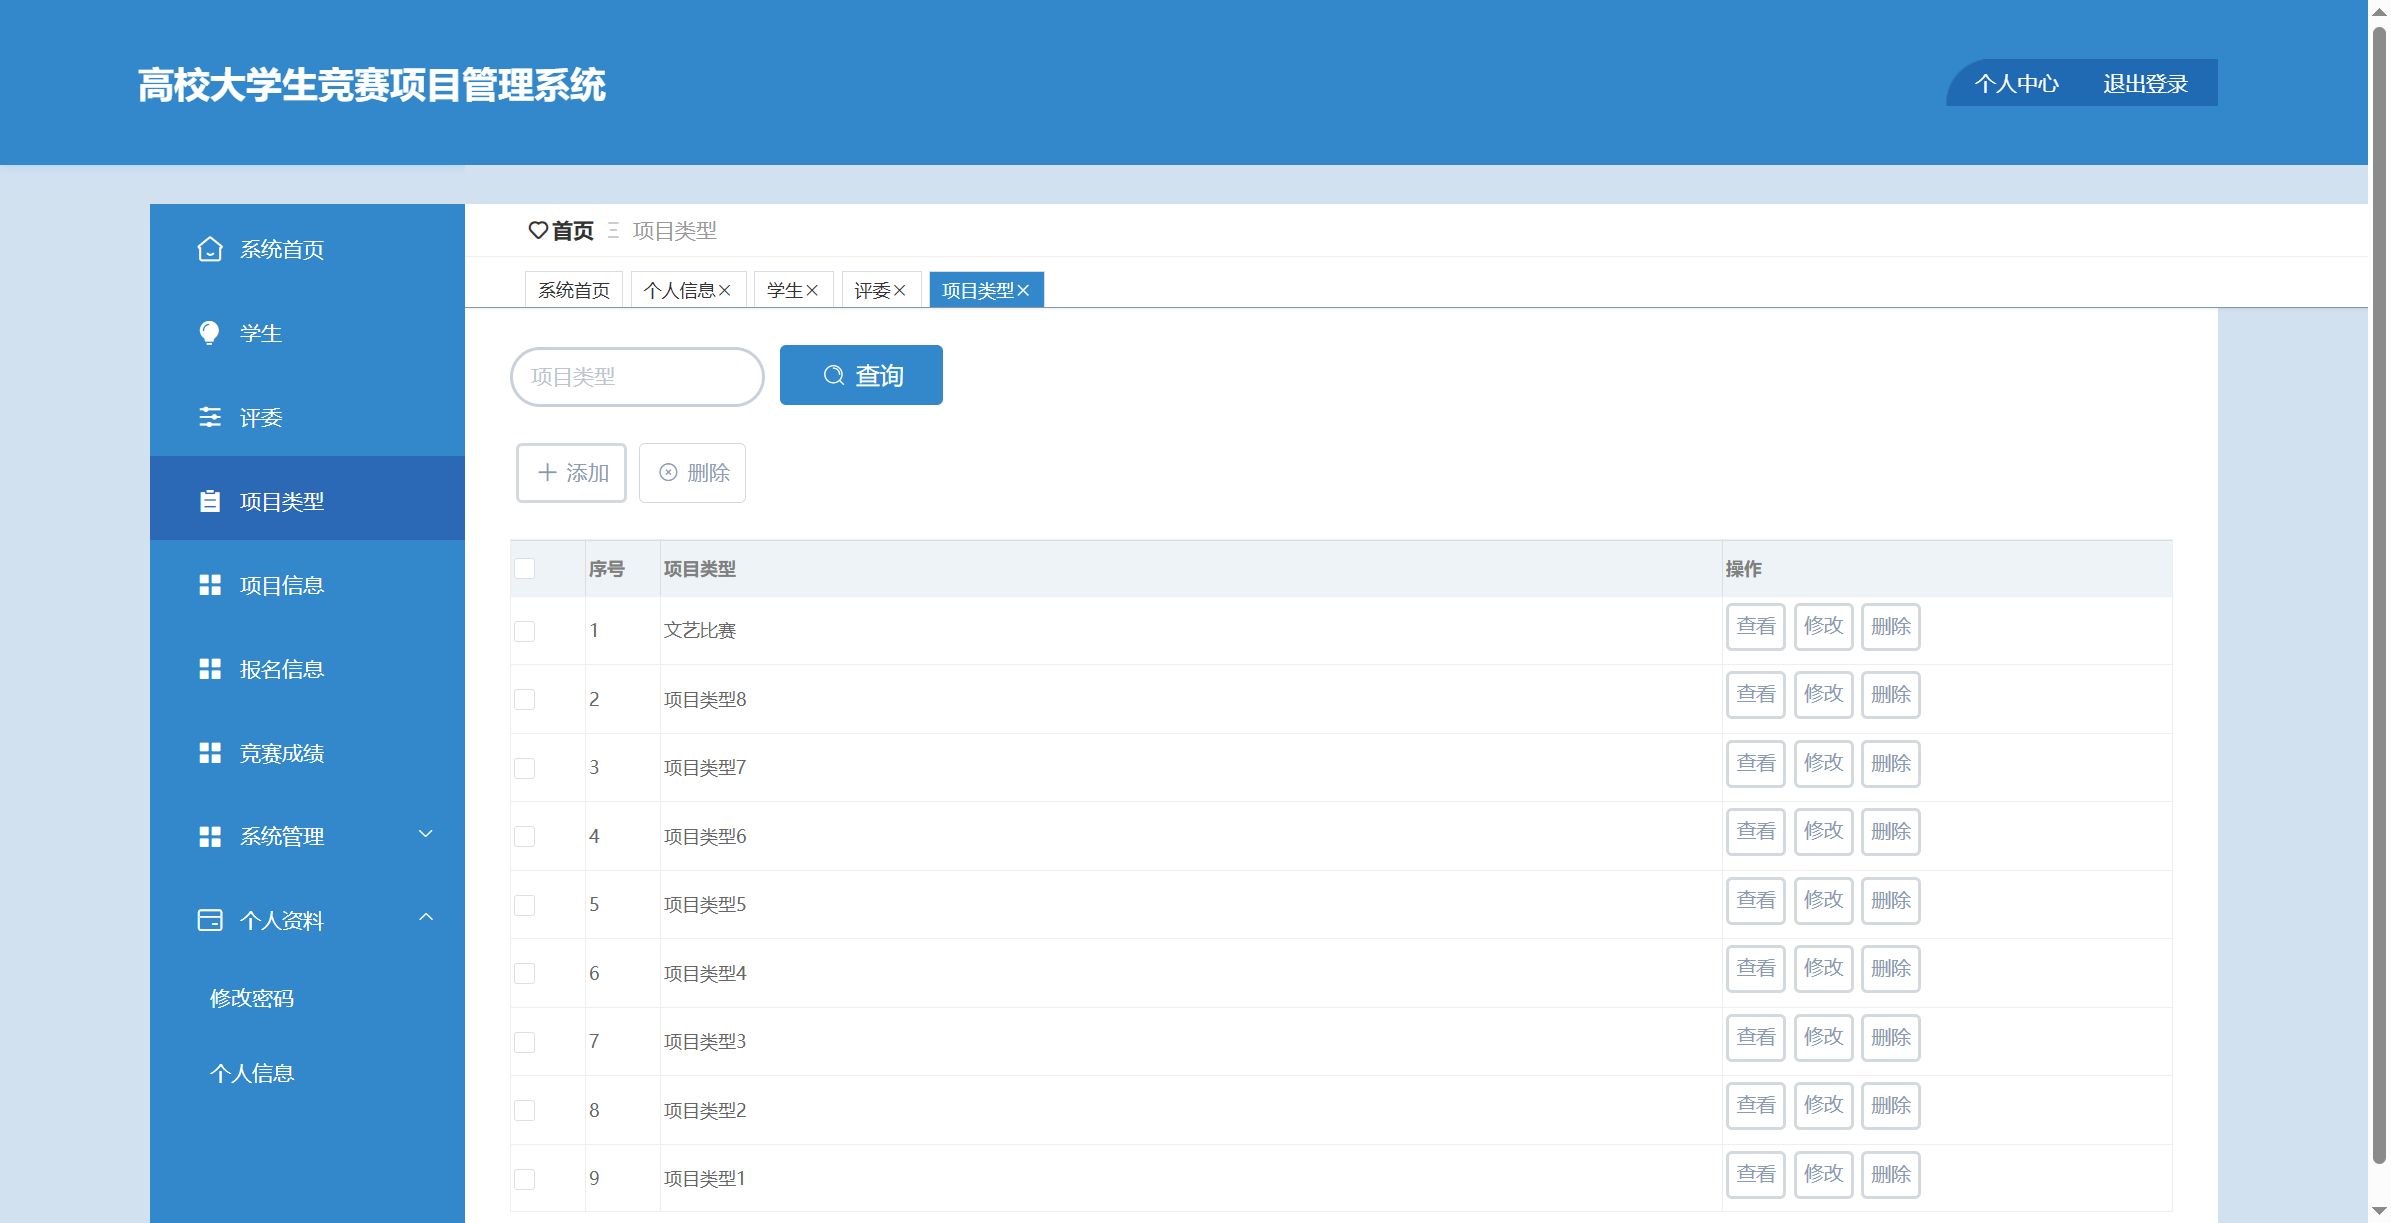Close the active 项目类型 tab with X
This screenshot has height=1223, width=2391.
click(1023, 290)
